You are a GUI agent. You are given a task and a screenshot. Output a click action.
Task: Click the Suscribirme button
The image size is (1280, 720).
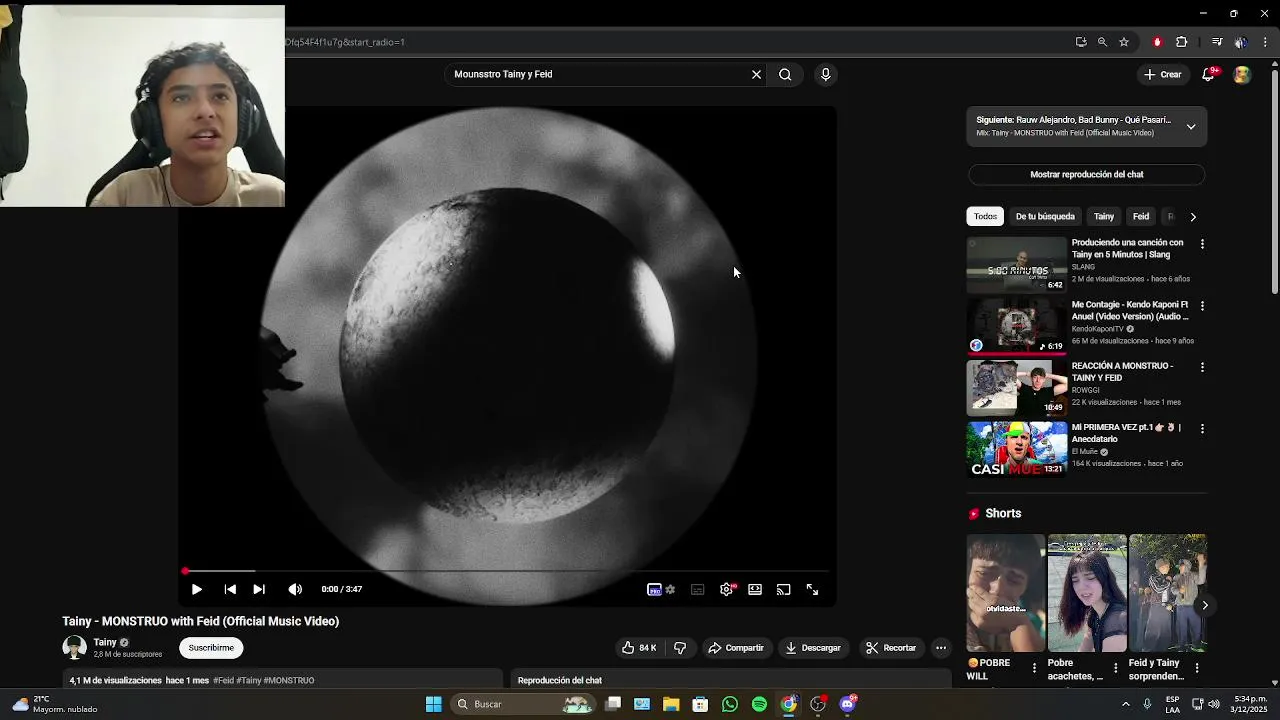coord(211,648)
